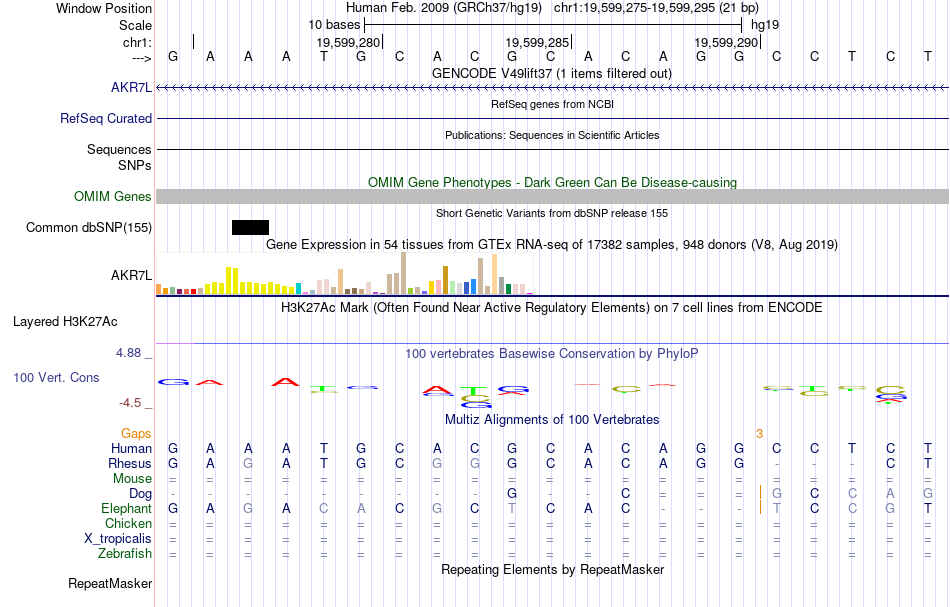
Task: Open the OMIM Gene Phenotypes track title
Action: coord(552,182)
